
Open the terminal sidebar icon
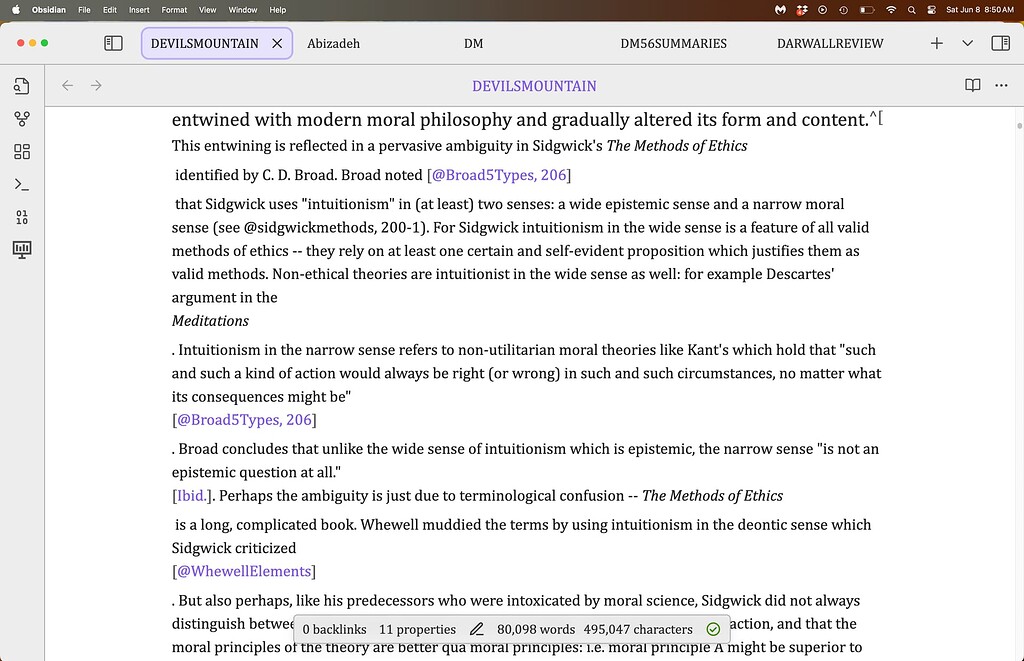(x=21, y=184)
